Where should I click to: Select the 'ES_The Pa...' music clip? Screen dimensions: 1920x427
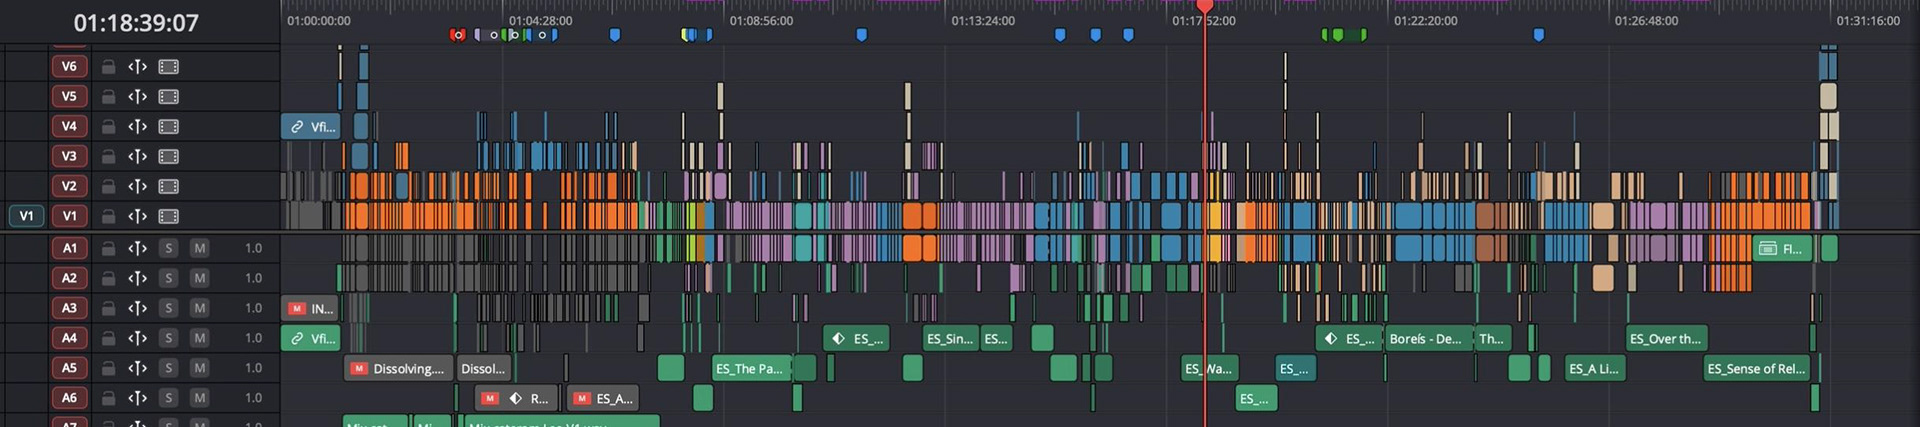(751, 369)
